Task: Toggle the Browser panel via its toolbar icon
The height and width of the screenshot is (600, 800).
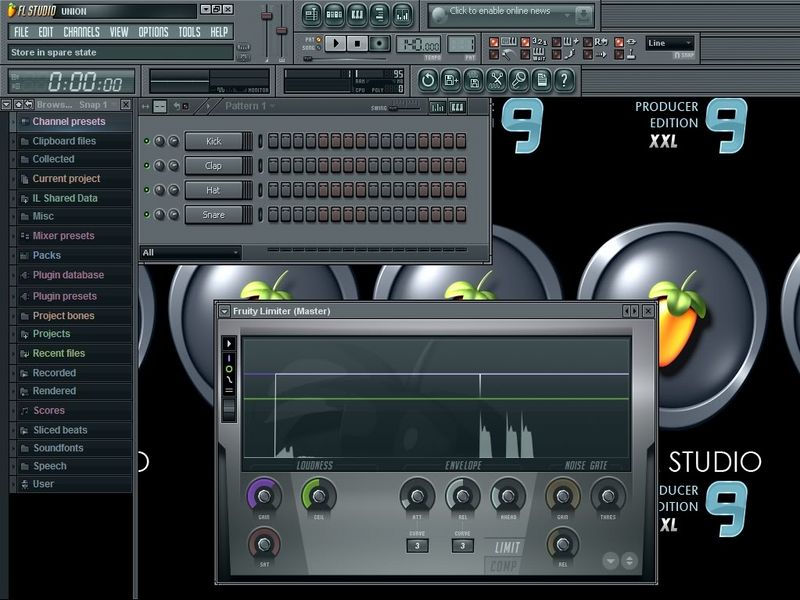Action: click(380, 15)
